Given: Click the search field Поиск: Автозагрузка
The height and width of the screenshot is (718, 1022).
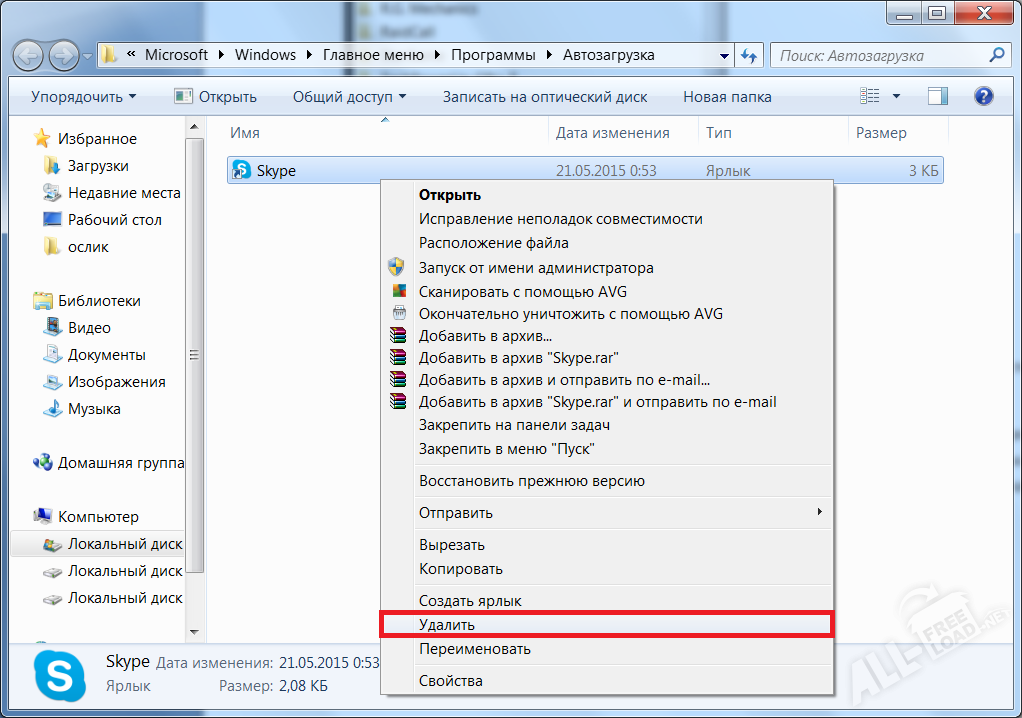Looking at the screenshot, I should click(x=880, y=55).
